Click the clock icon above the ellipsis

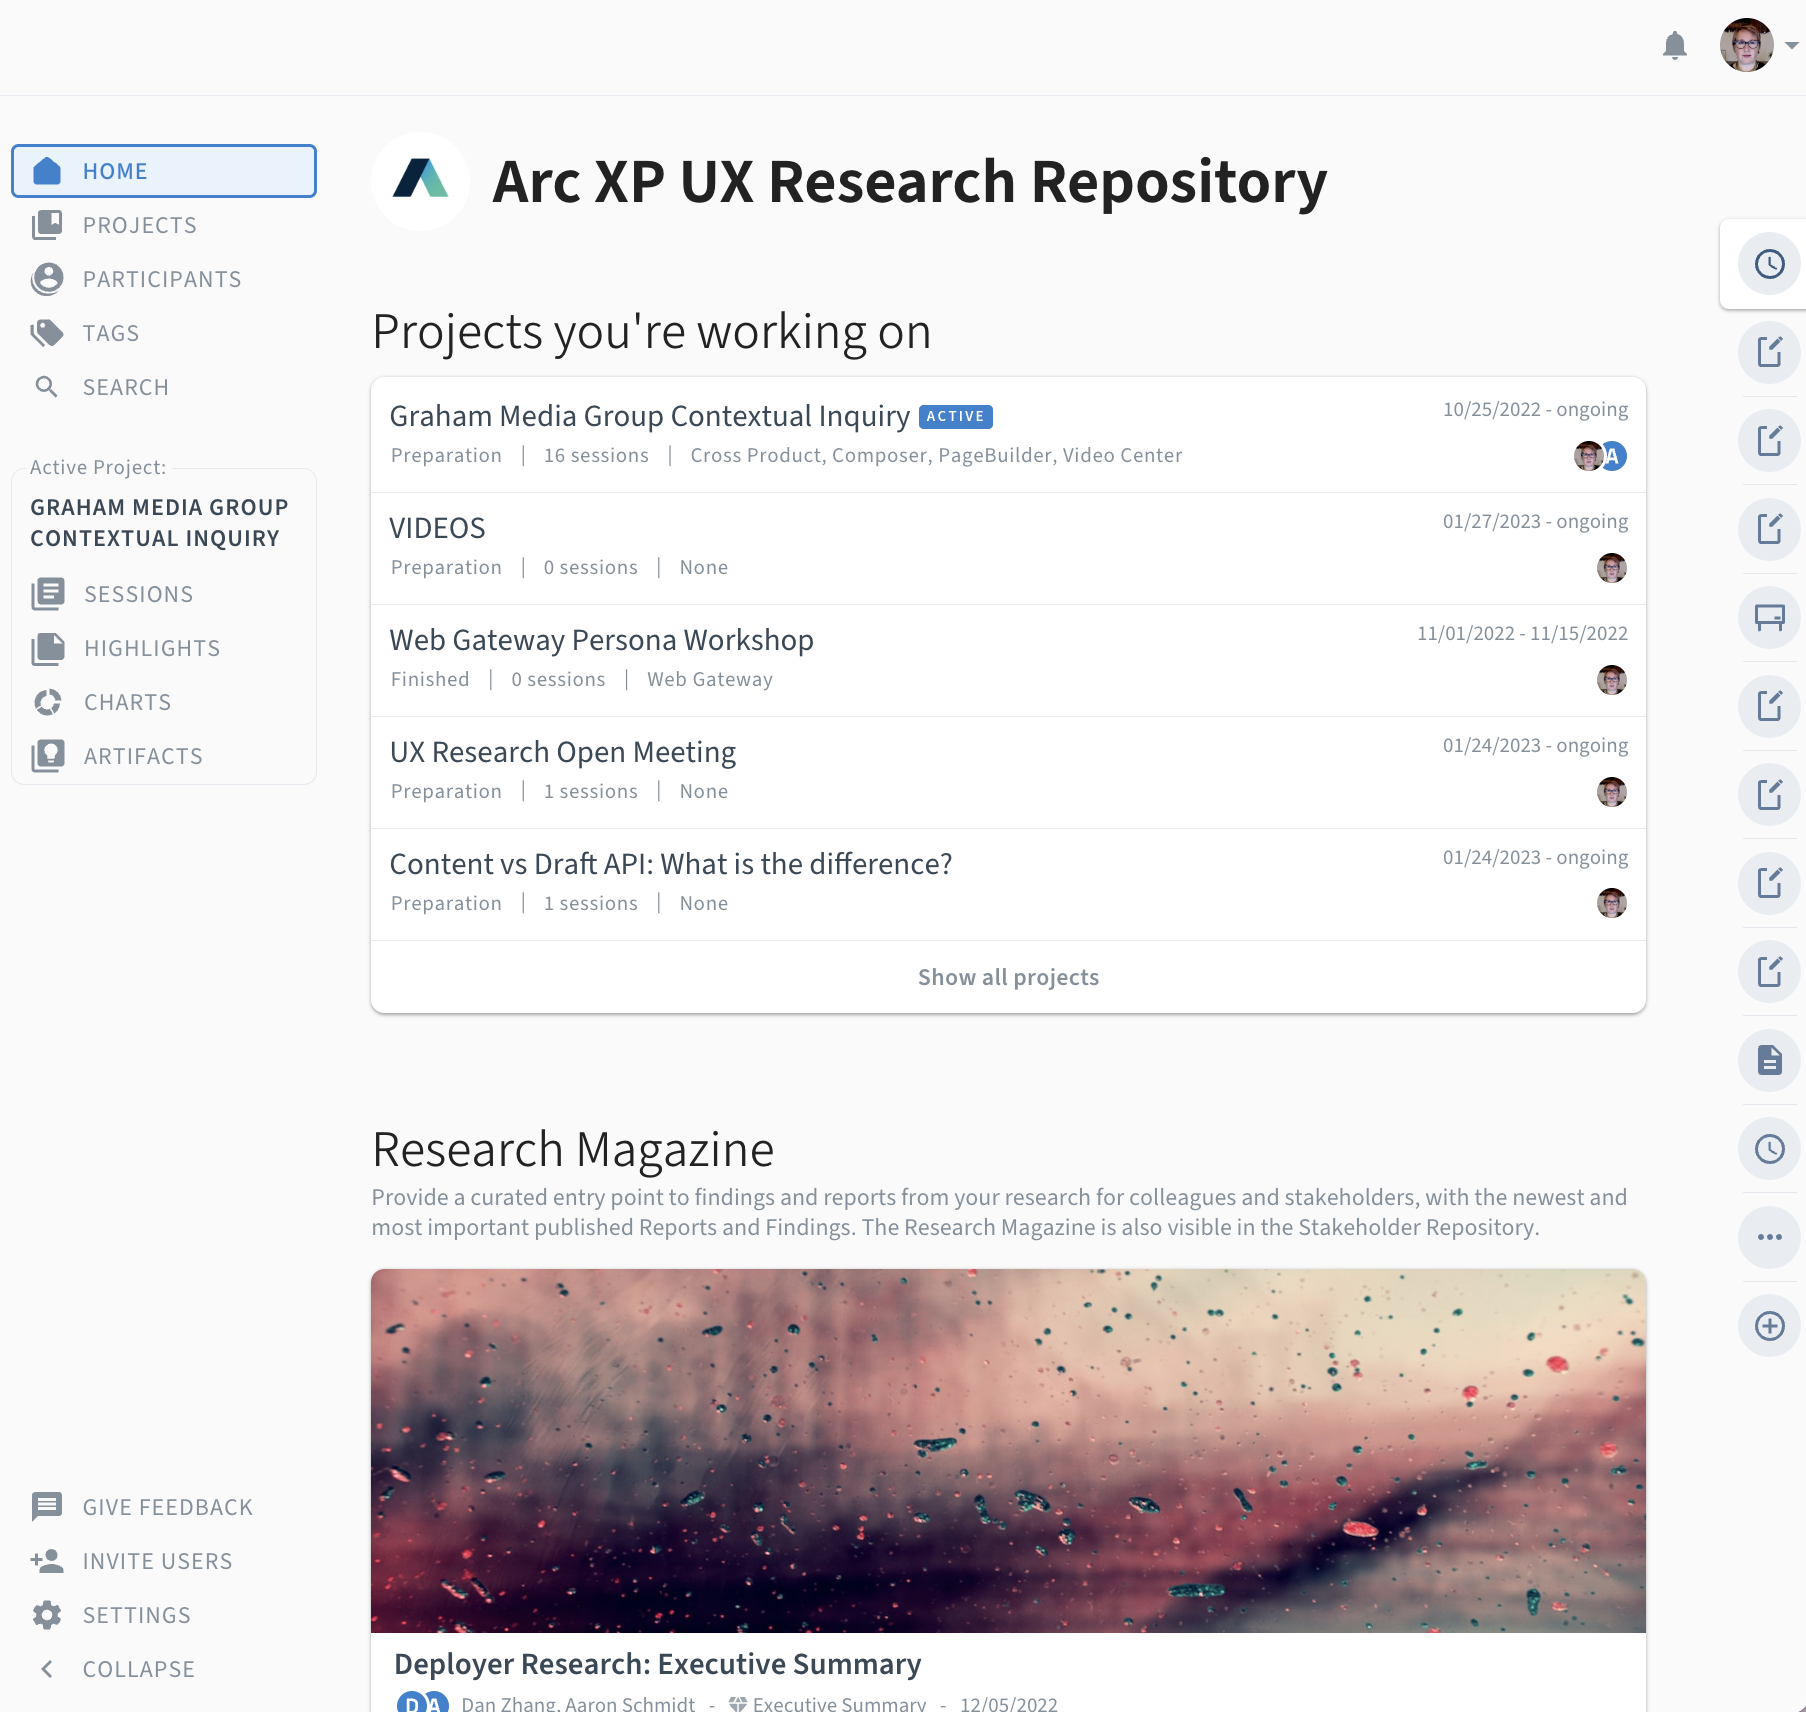(1770, 1149)
